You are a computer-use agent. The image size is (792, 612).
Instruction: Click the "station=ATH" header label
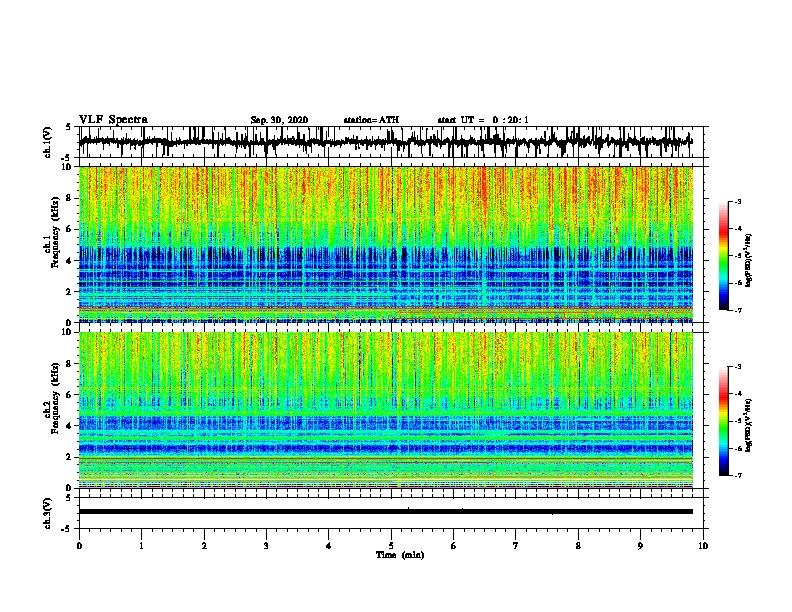(371, 120)
